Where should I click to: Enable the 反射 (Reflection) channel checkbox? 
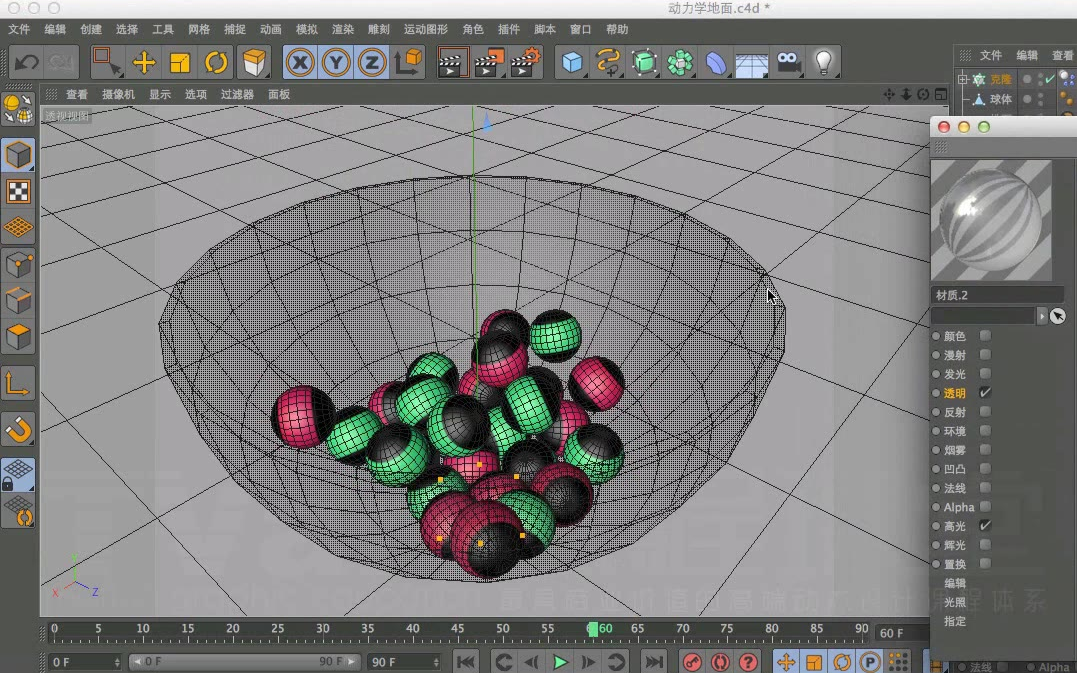pyautogui.click(x=985, y=412)
